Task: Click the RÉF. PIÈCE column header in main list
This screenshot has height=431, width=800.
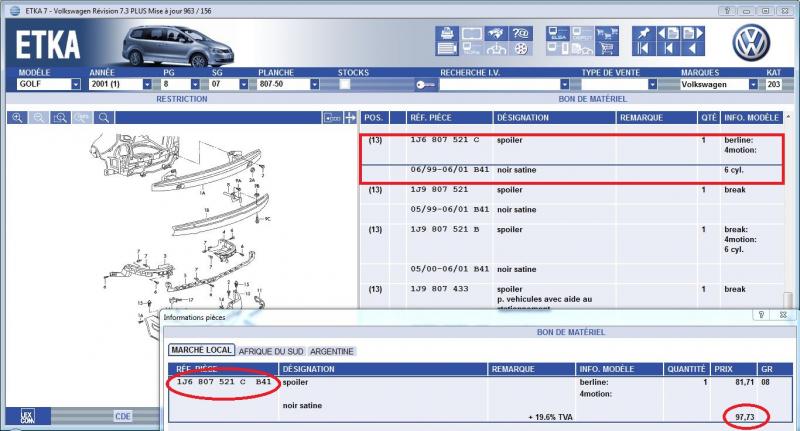Action: click(449, 118)
